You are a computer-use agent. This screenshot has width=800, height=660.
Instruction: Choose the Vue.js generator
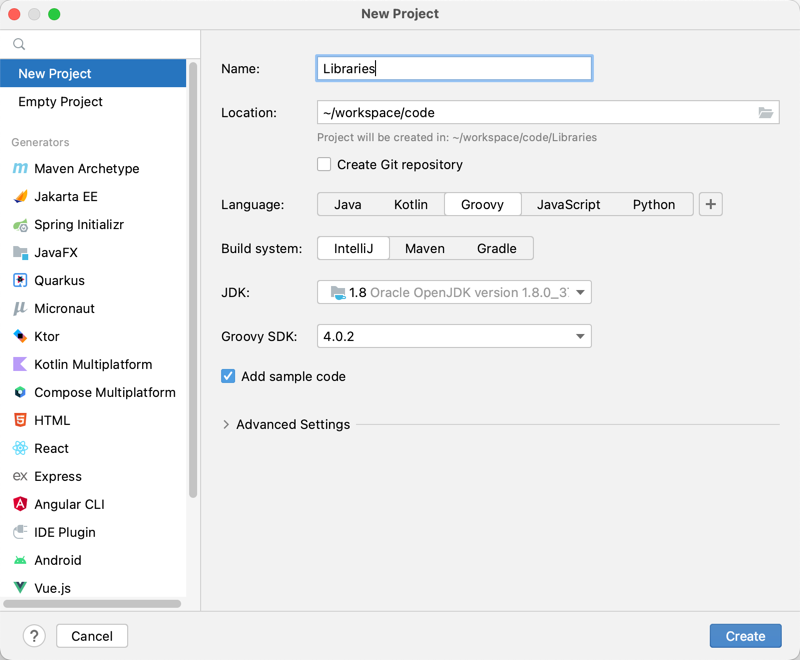93,588
